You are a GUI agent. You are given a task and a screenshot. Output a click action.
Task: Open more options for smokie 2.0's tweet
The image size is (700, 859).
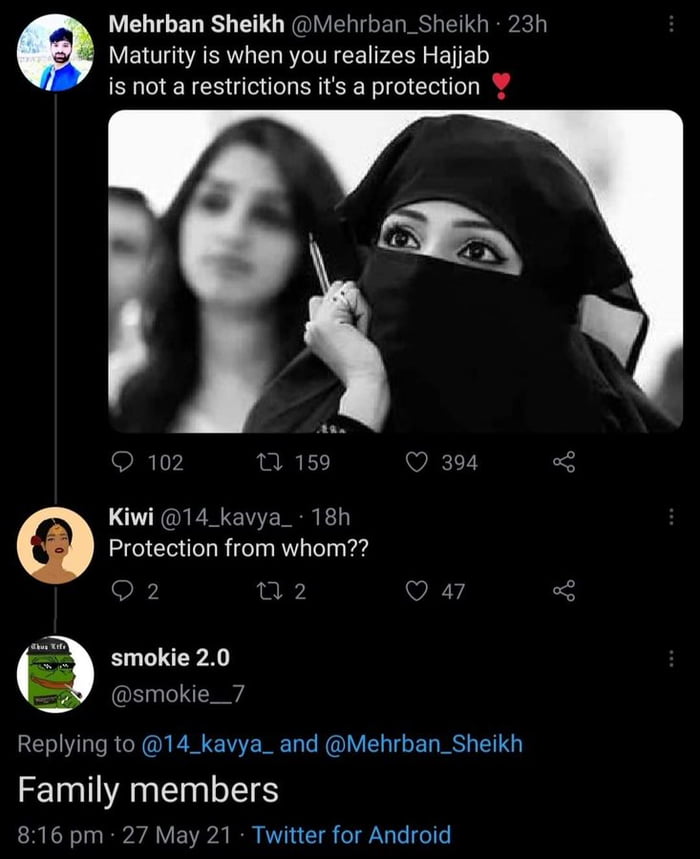pyautogui.click(x=671, y=659)
